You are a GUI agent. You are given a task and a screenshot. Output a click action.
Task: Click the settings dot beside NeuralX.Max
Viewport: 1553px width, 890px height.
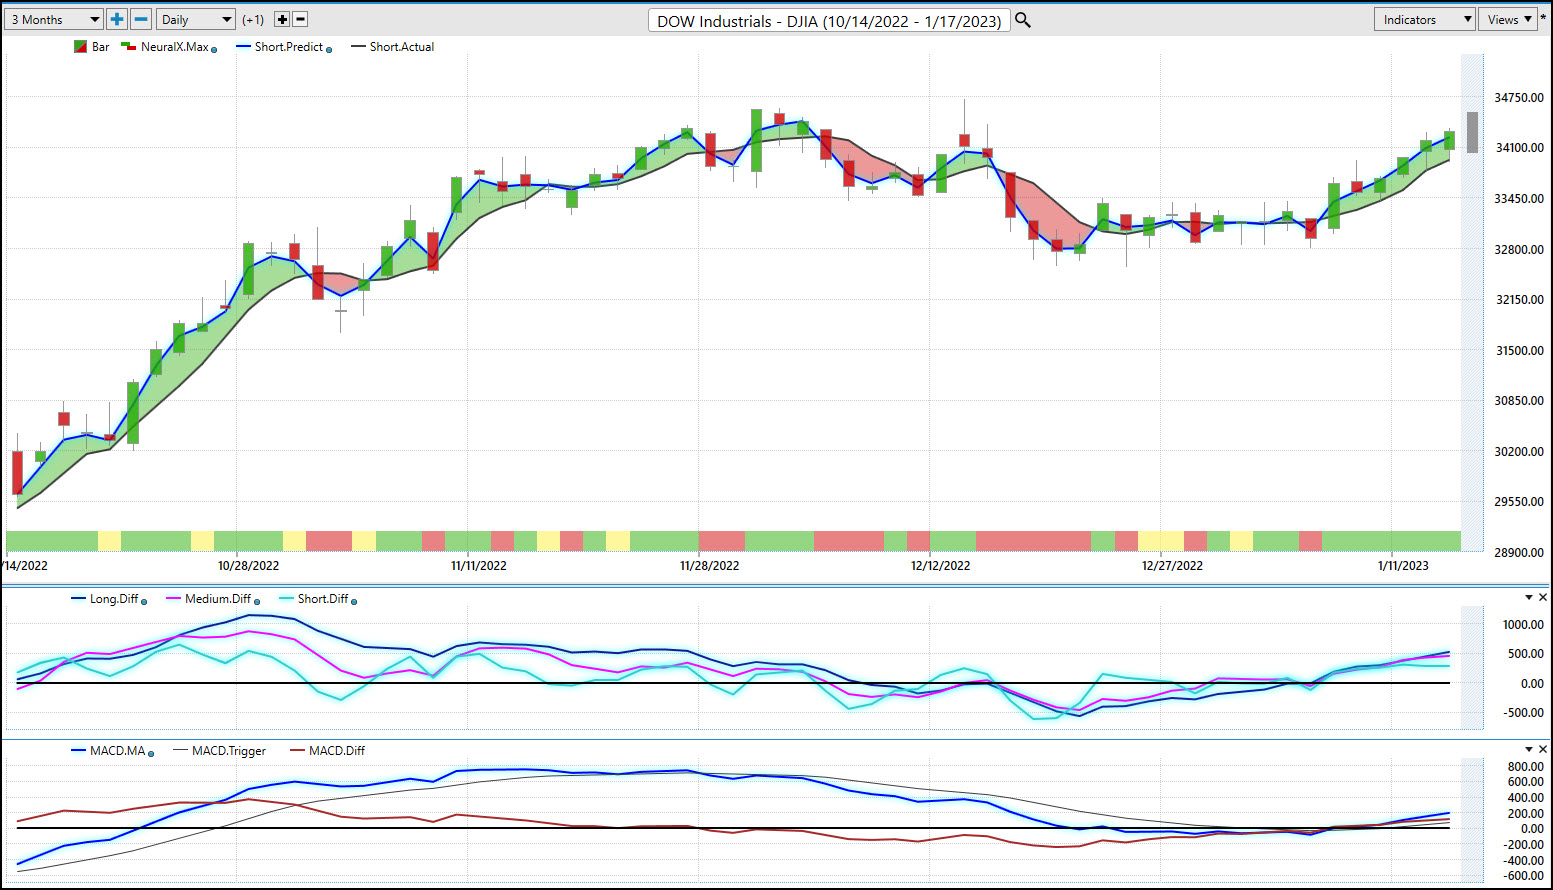(x=214, y=49)
